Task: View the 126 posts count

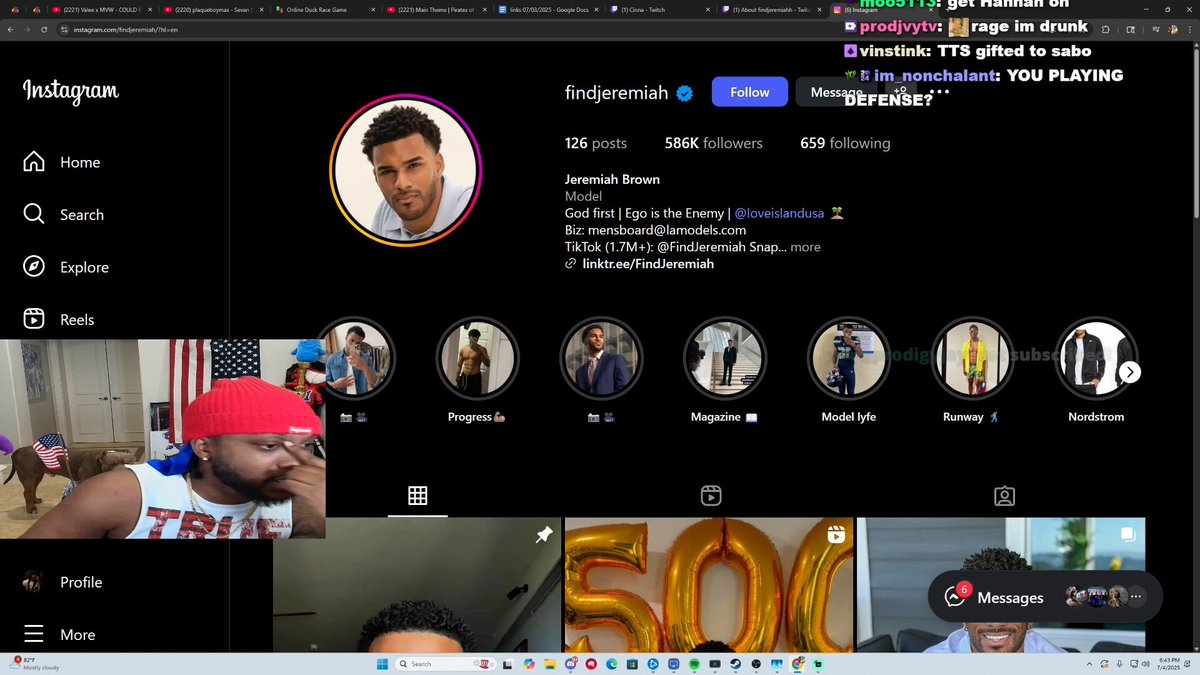Action: [596, 143]
